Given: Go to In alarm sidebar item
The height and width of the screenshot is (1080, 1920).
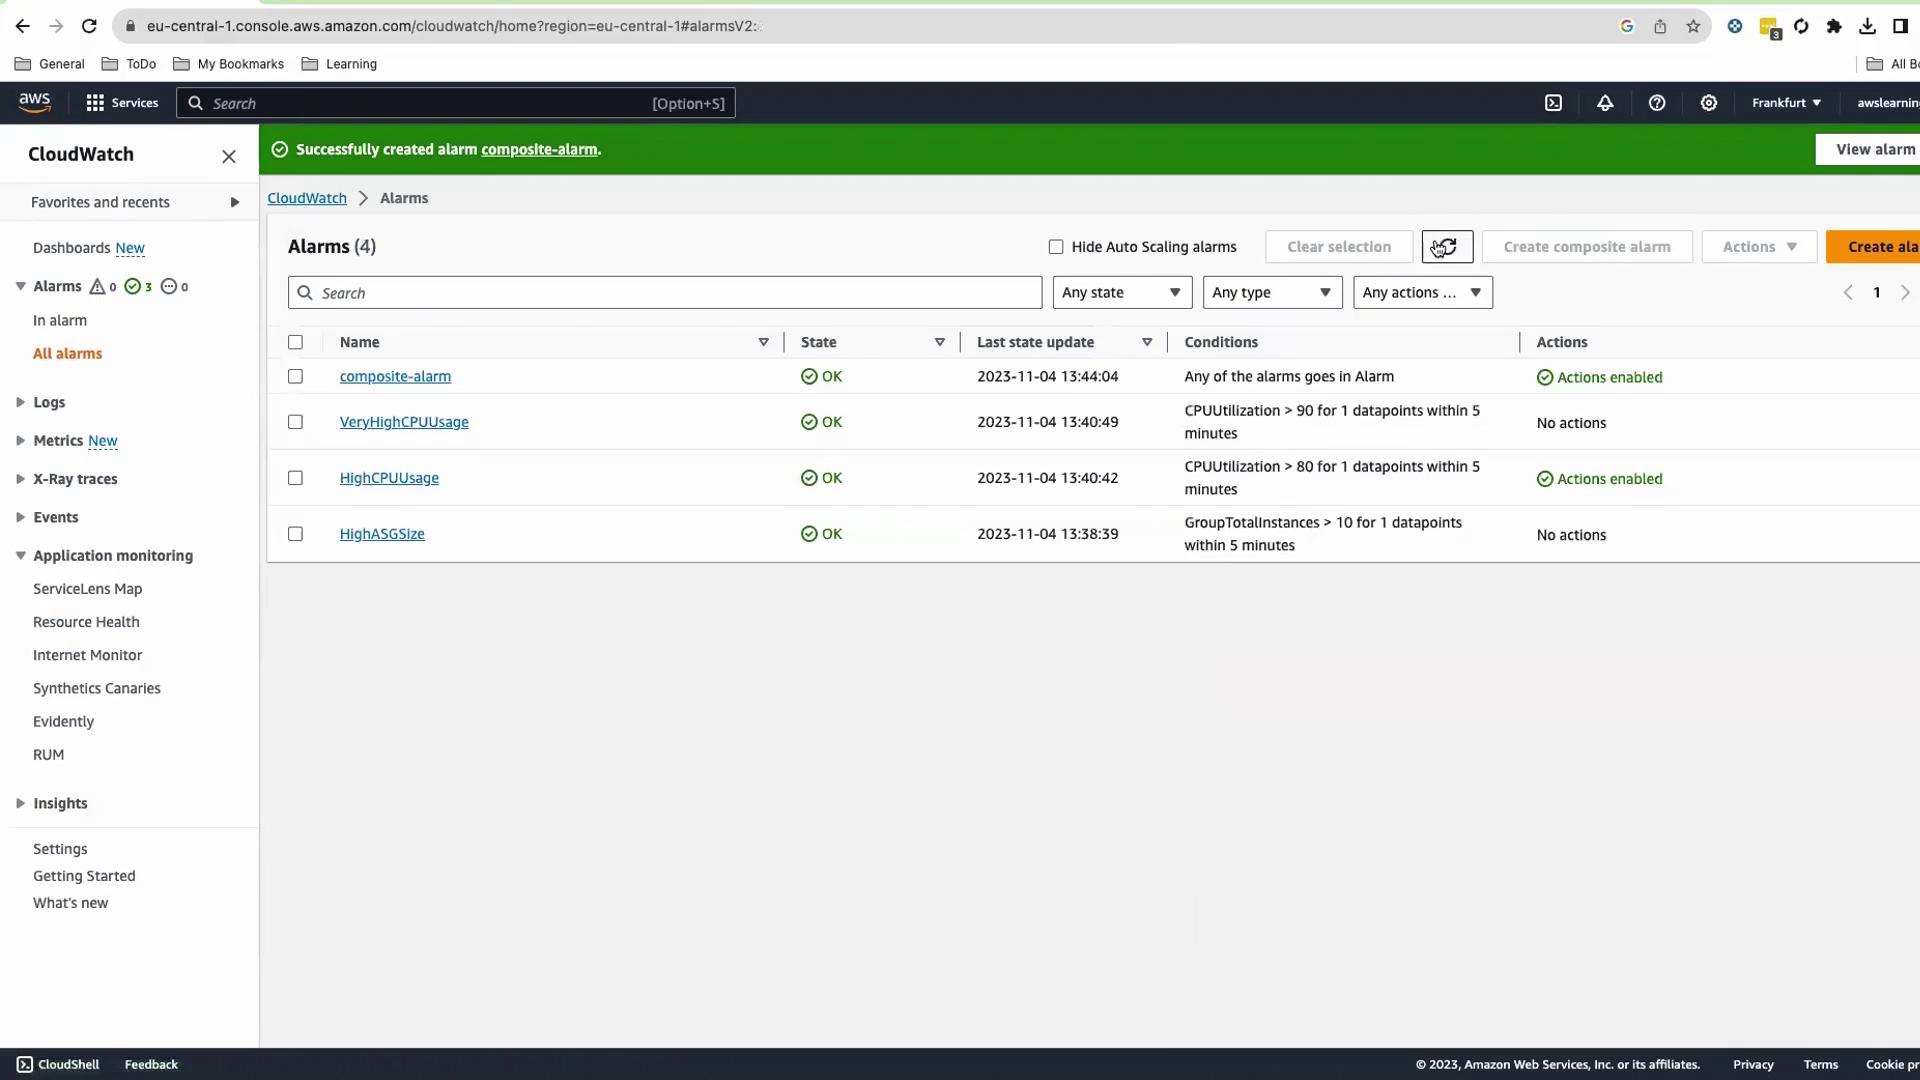Looking at the screenshot, I should point(60,321).
